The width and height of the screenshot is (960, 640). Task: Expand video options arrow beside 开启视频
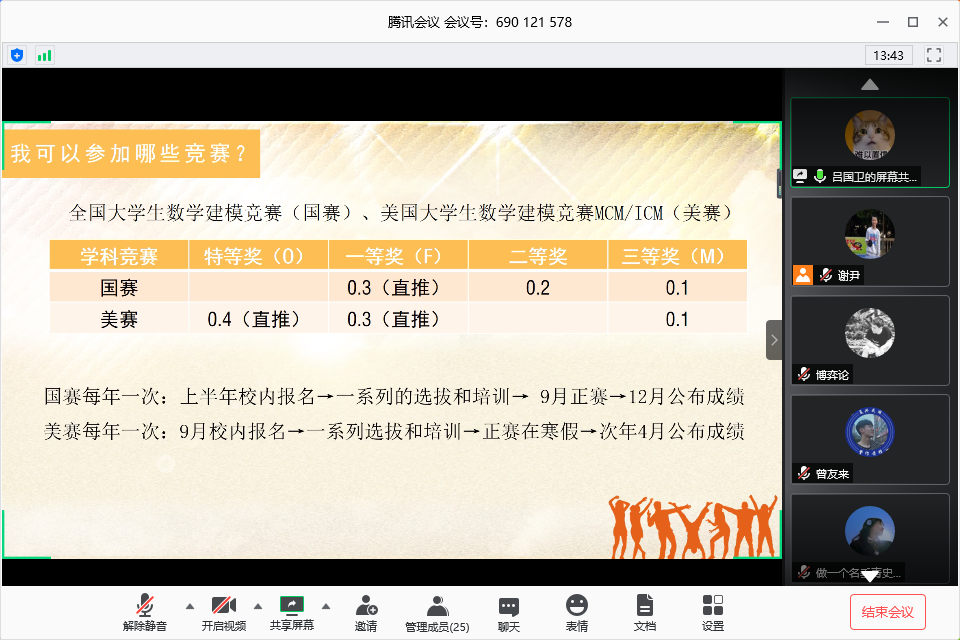(x=258, y=606)
